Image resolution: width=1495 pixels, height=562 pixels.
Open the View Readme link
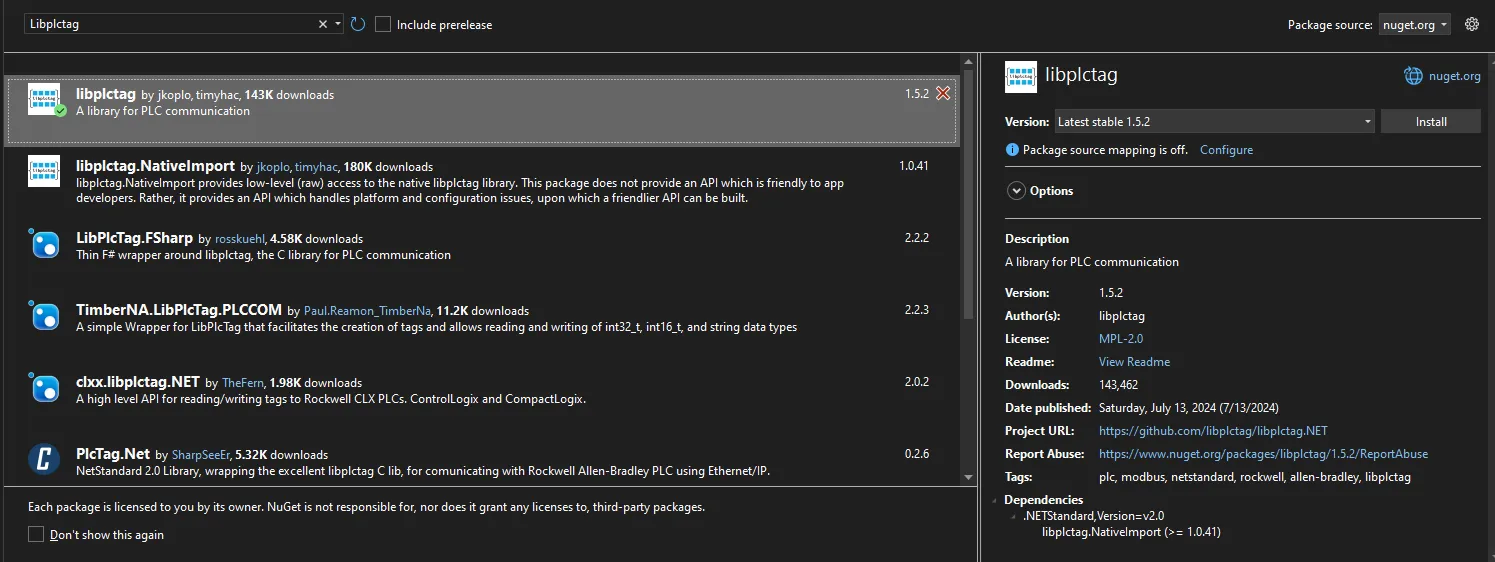1134,362
